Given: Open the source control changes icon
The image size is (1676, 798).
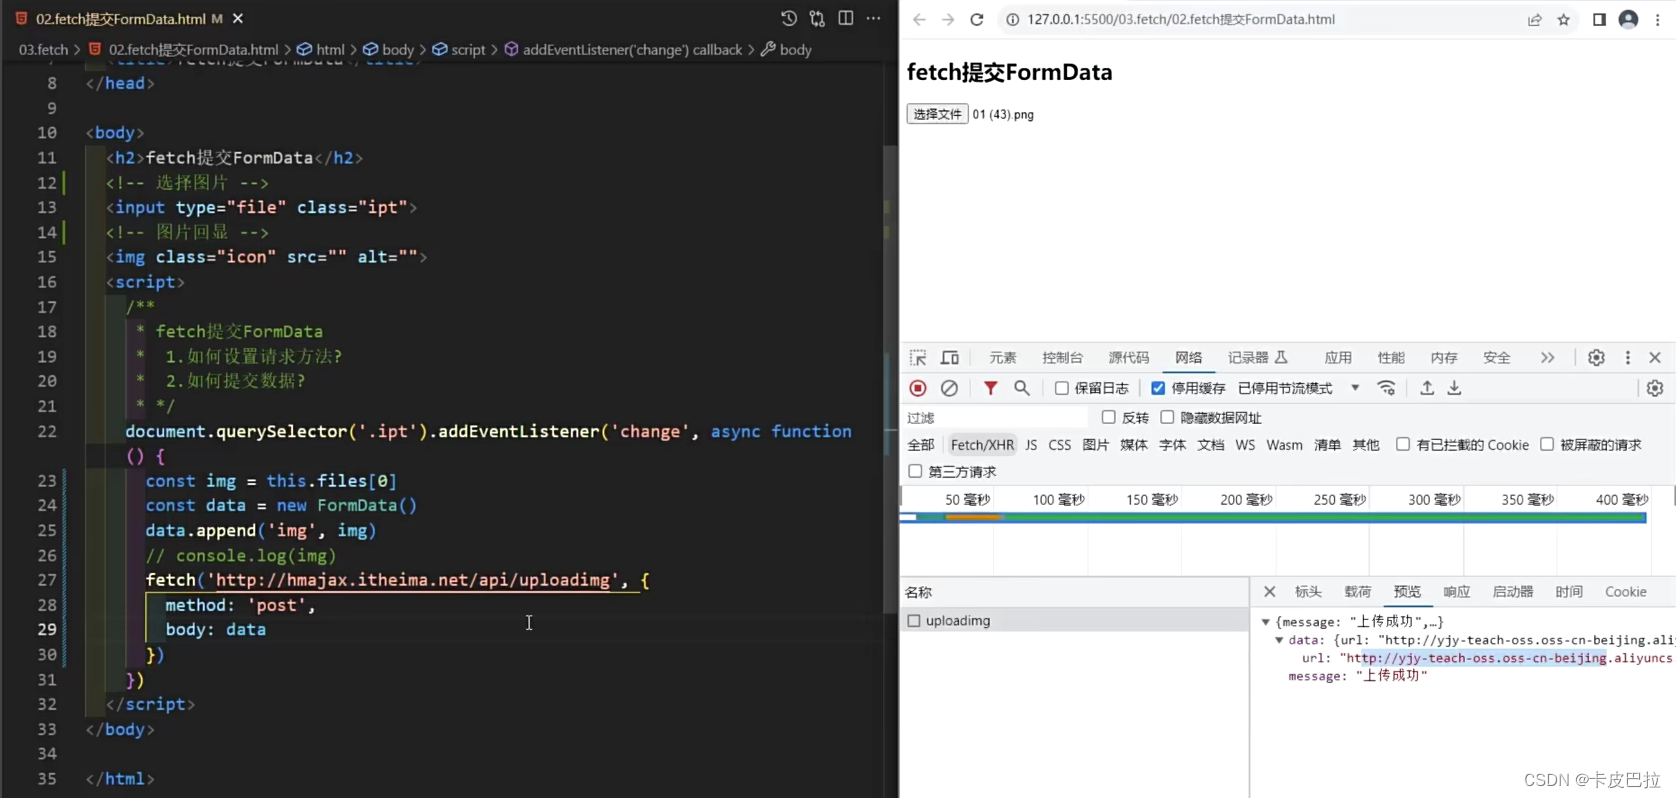Looking at the screenshot, I should coord(817,18).
